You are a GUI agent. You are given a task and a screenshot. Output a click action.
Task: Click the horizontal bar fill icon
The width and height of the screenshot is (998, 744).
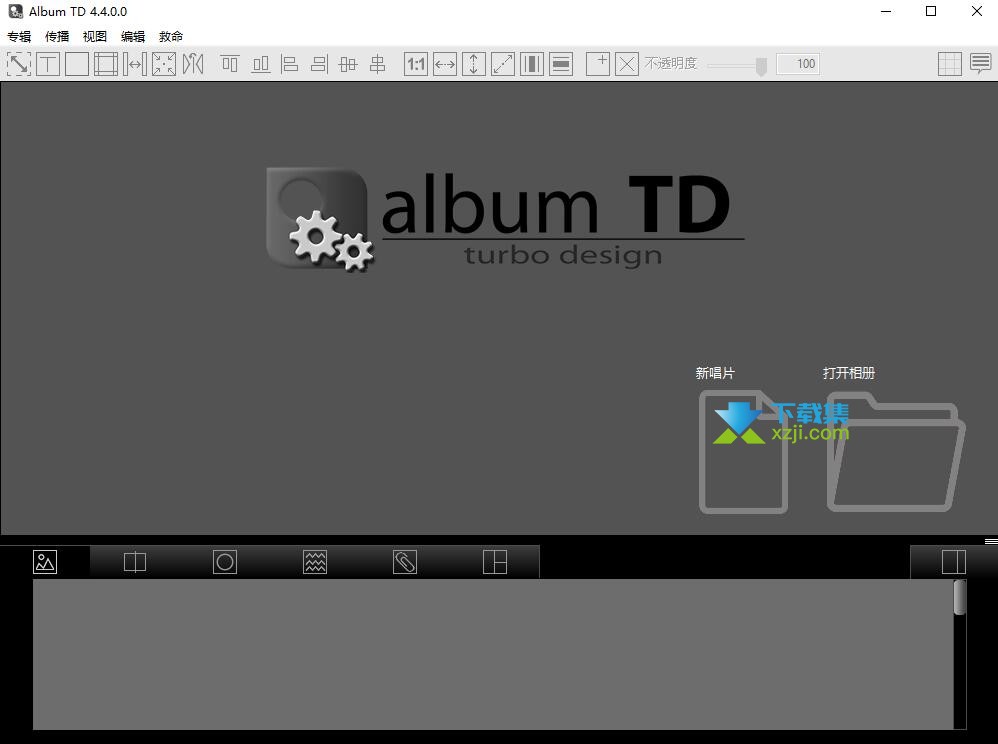(561, 64)
